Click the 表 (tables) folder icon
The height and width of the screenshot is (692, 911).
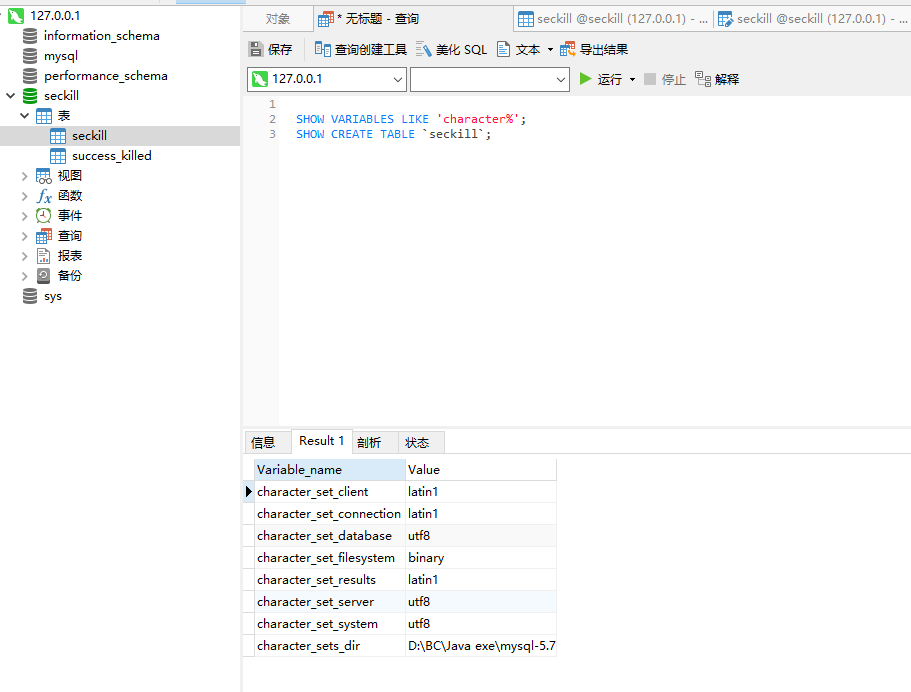(44, 116)
